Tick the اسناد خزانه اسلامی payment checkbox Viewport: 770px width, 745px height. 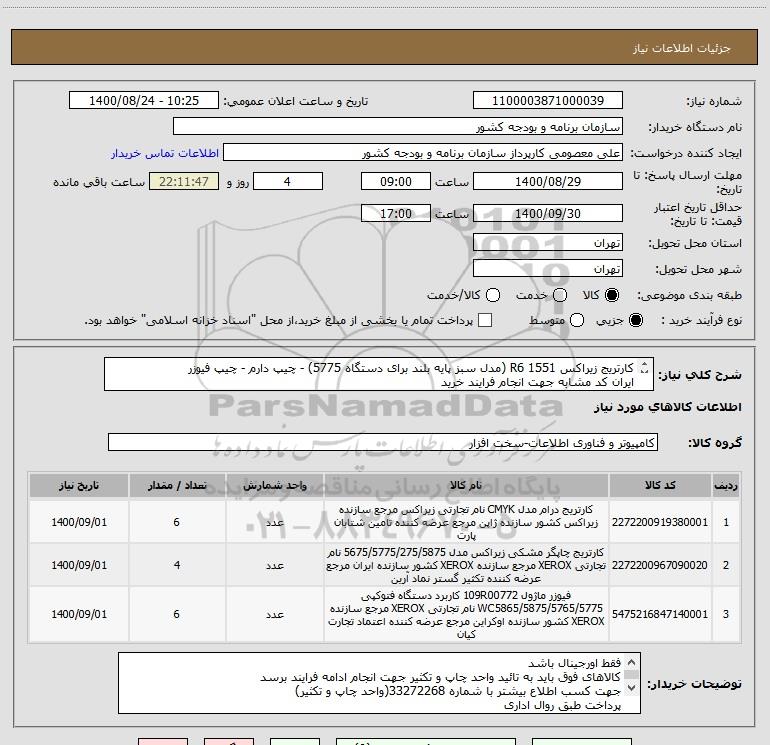[485, 320]
